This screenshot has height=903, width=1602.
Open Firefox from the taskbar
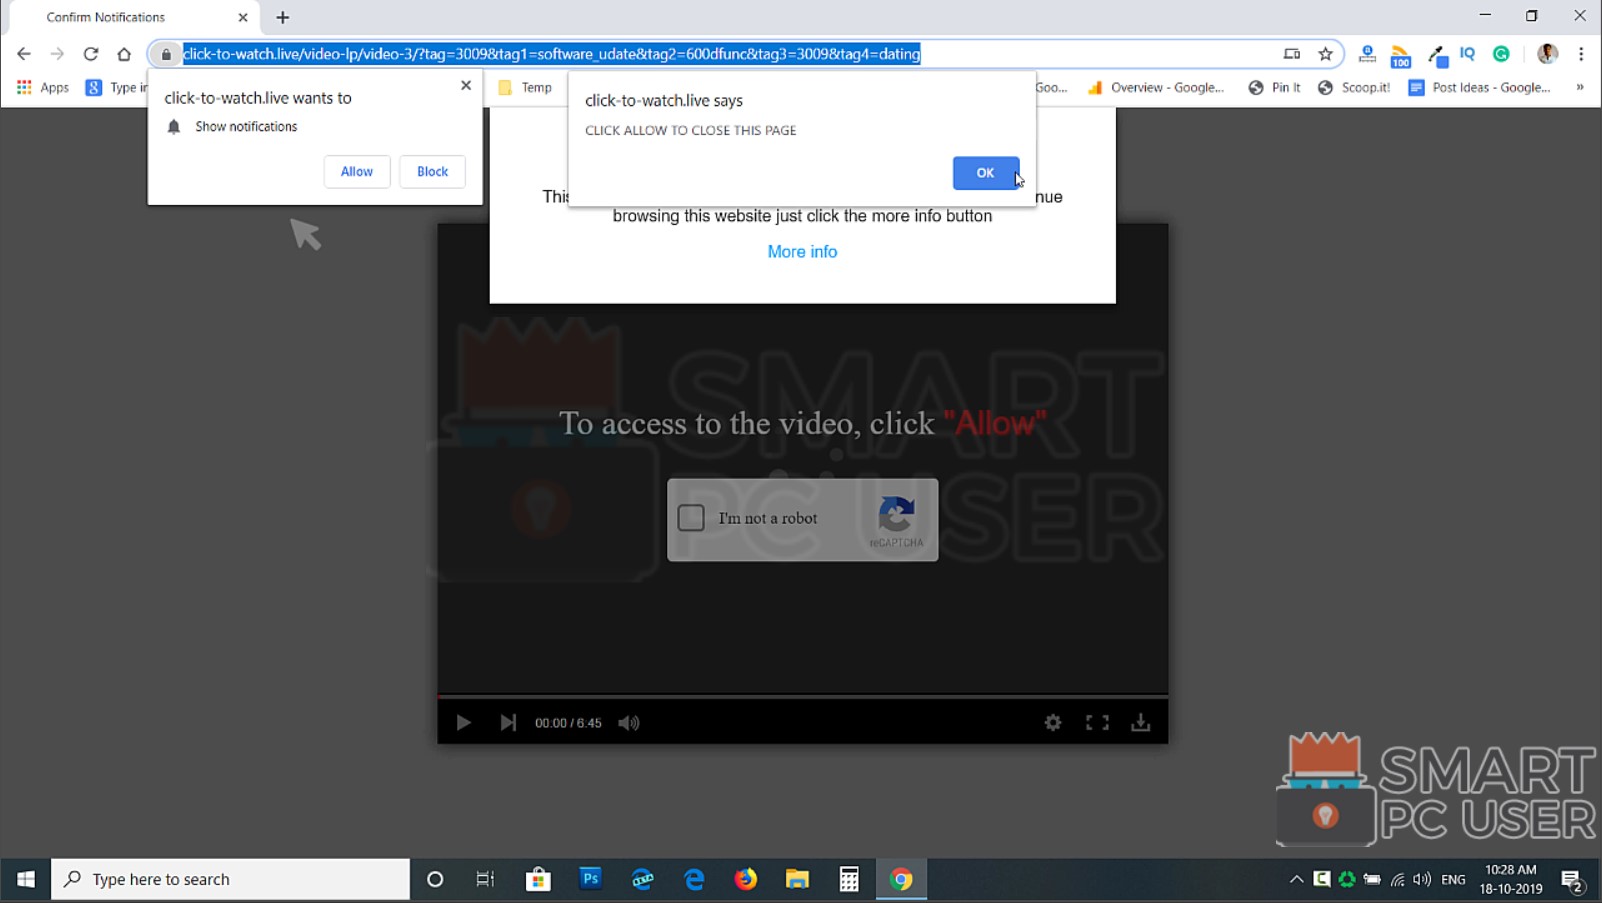tap(745, 879)
